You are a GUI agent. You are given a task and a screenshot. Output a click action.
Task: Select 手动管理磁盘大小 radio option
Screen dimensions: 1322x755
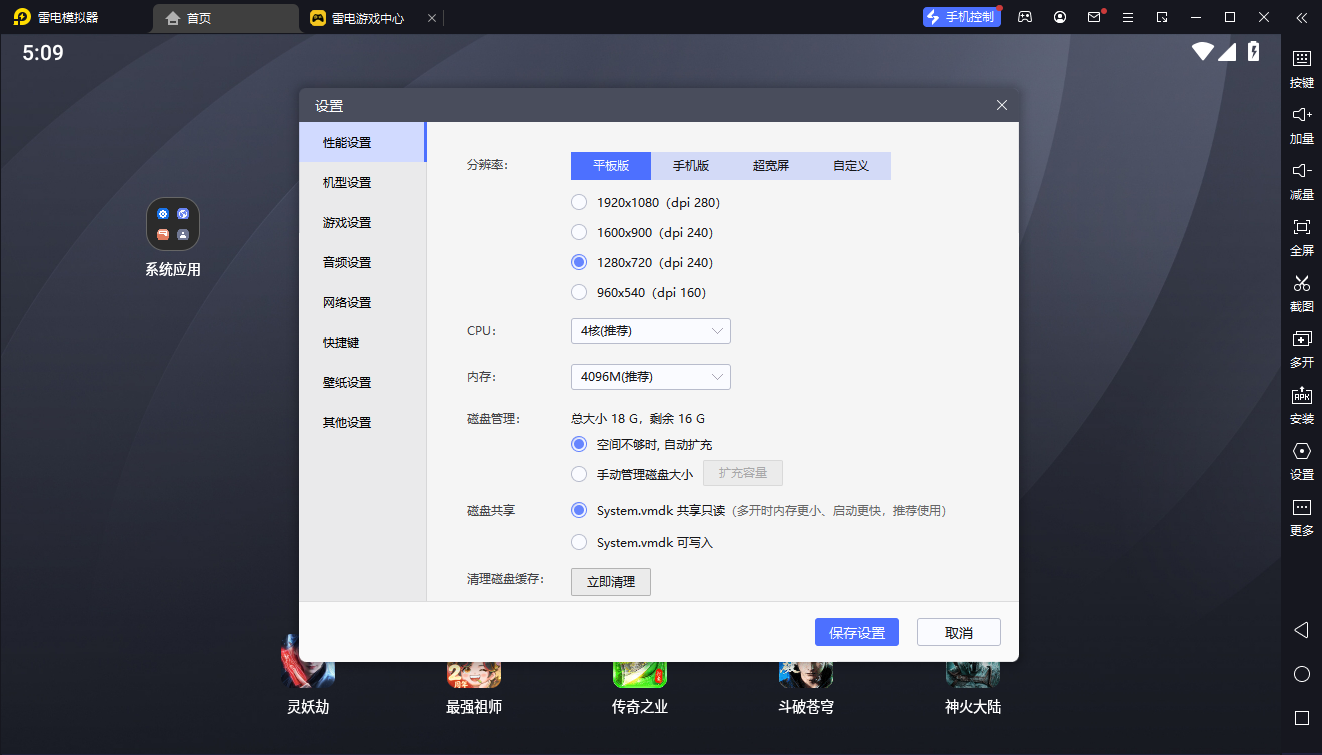click(579, 474)
